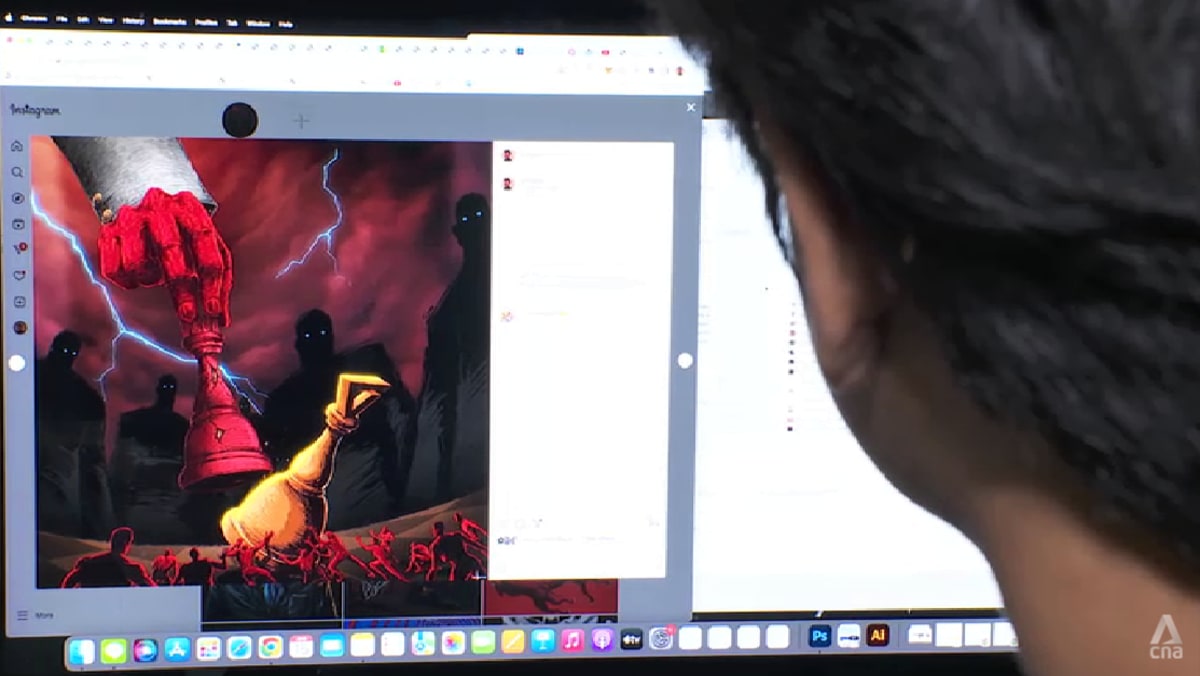Viewport: 1200px width, 676px height.
Task: Open the profile avatar in sidebar
Action: (19, 327)
